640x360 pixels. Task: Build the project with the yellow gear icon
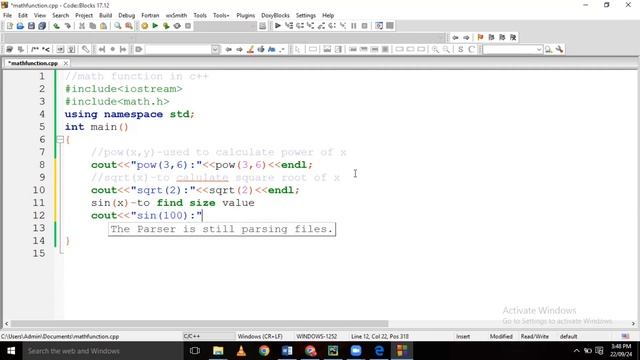click(x=144, y=26)
